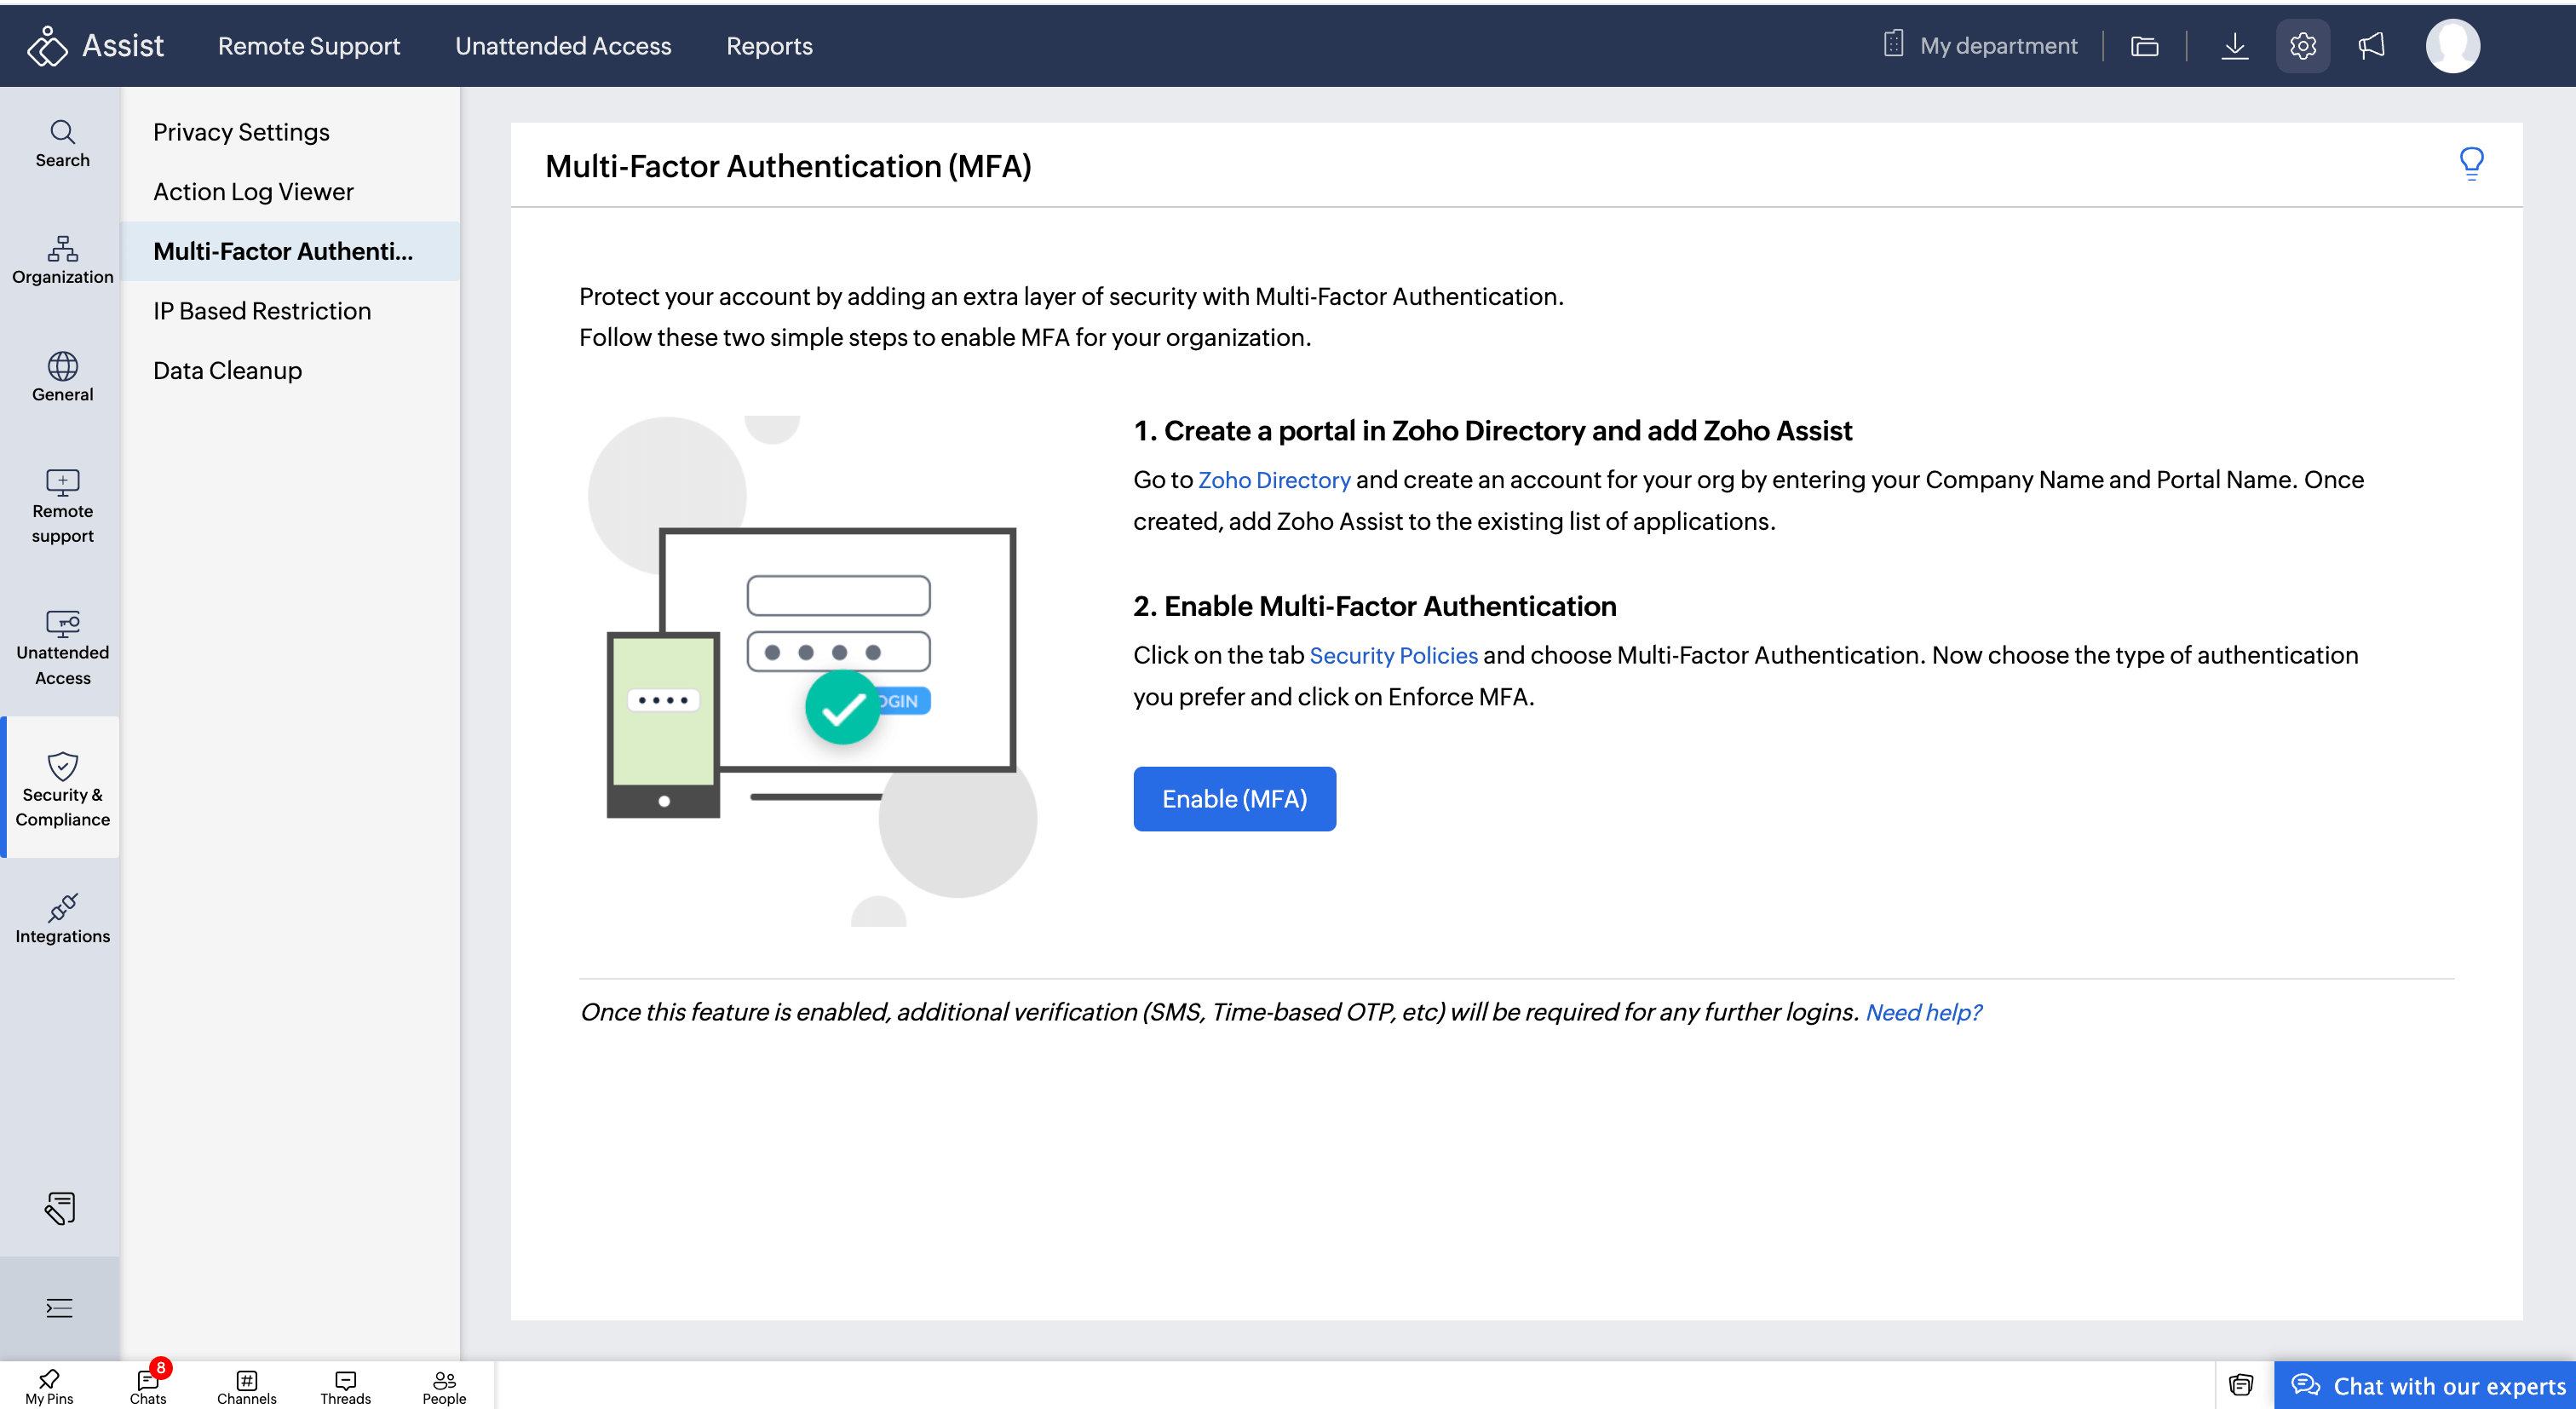Switch to Unattended Access top tab
Image resolution: width=2576 pixels, height=1409 pixels.
point(563,46)
